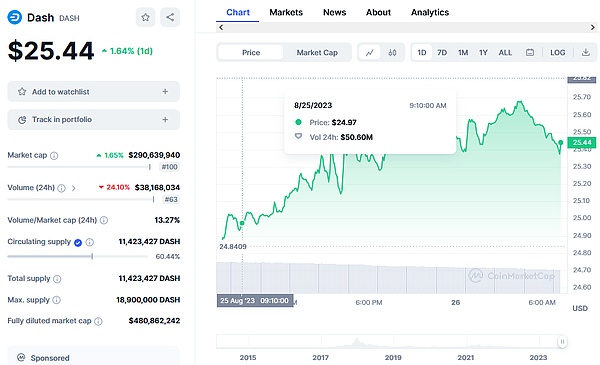Show Max. supply info icon
Screen dimensions: 600x365
point(57,300)
